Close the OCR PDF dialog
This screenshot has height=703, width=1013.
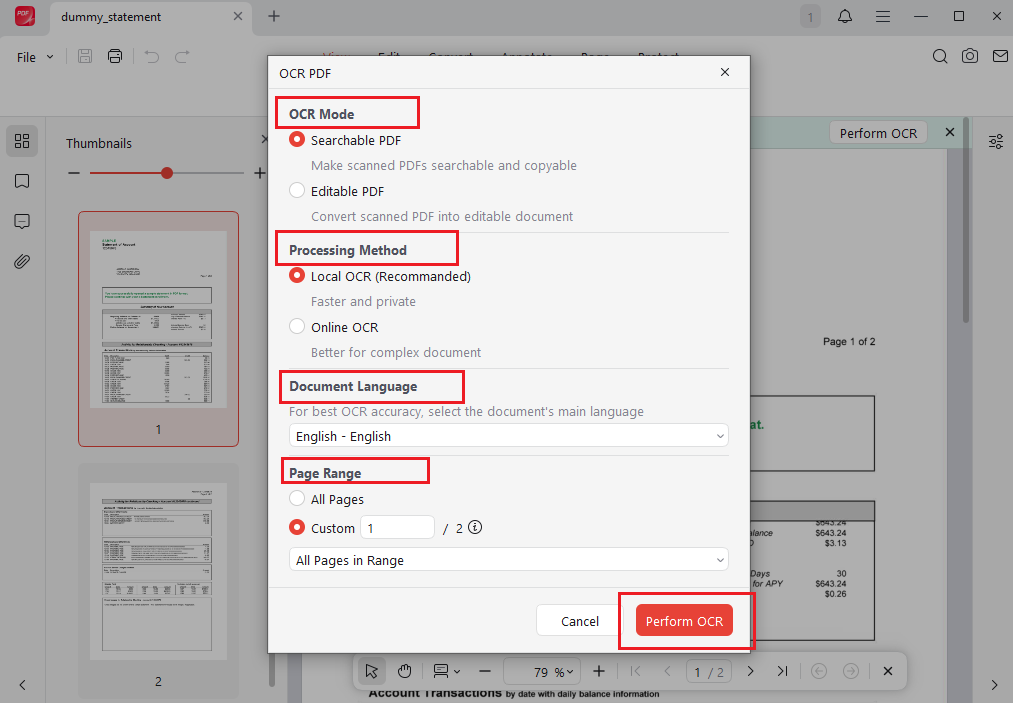point(725,72)
